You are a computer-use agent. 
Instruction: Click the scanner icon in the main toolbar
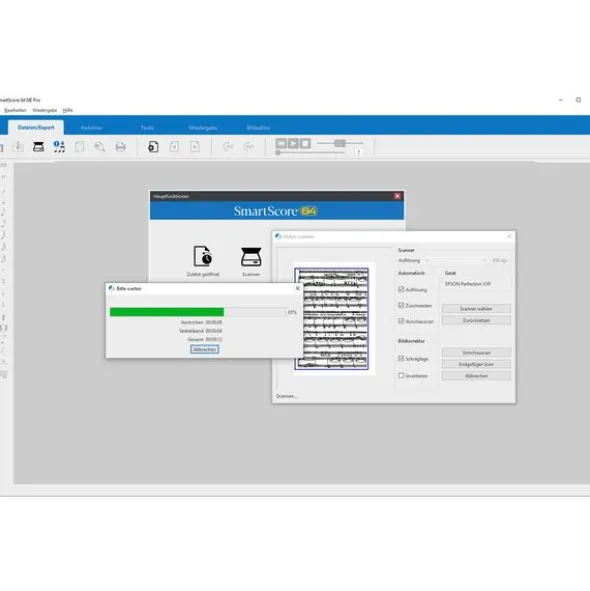[x=38, y=147]
